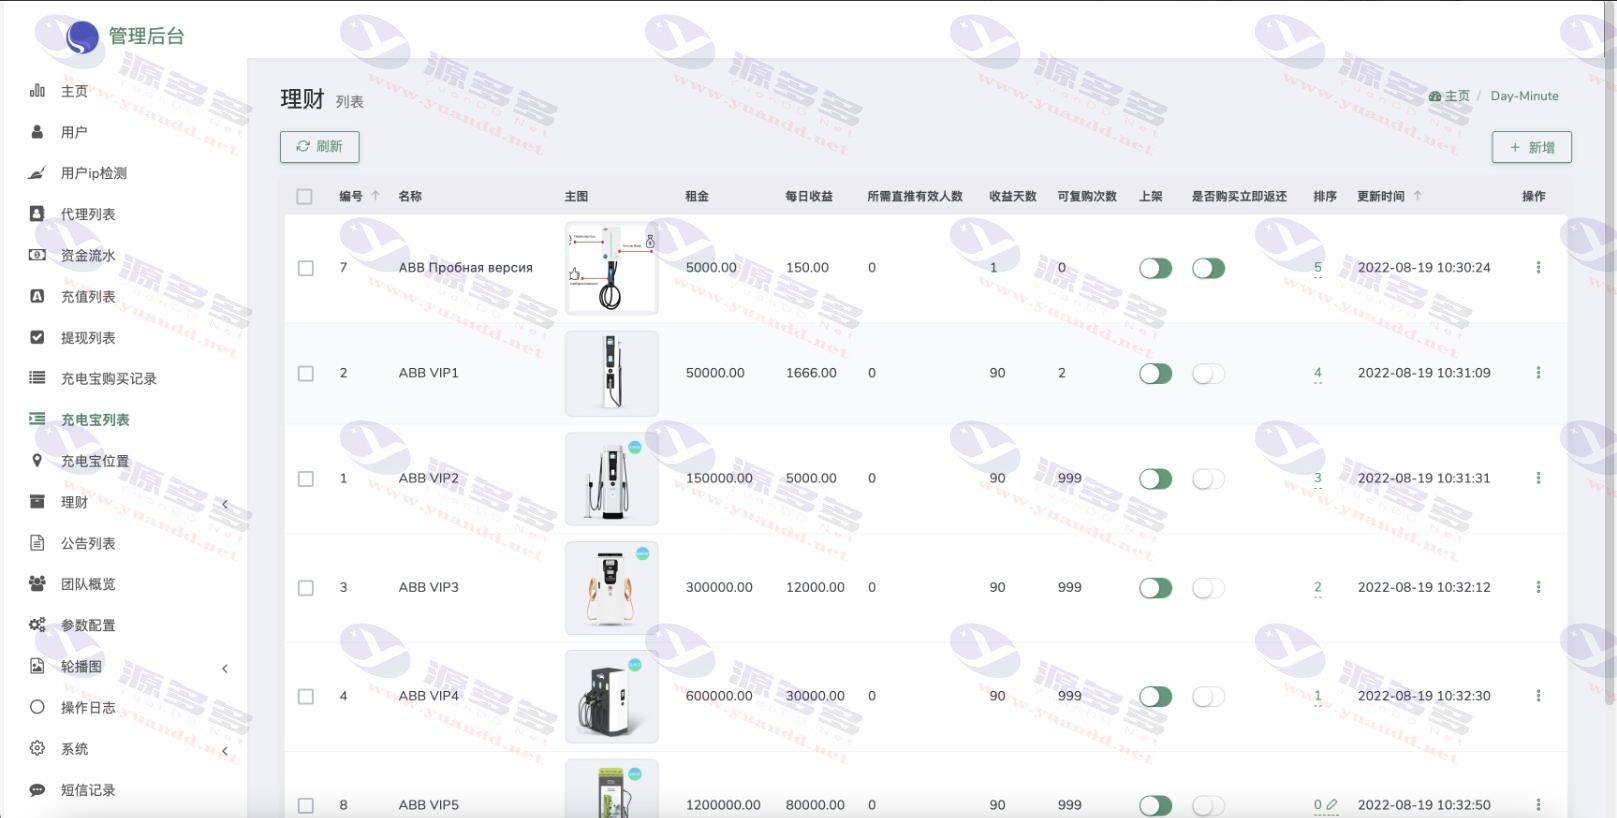
Task: Enable 是否购买立即返还 for ABB VIP1
Action: pyautogui.click(x=1208, y=373)
